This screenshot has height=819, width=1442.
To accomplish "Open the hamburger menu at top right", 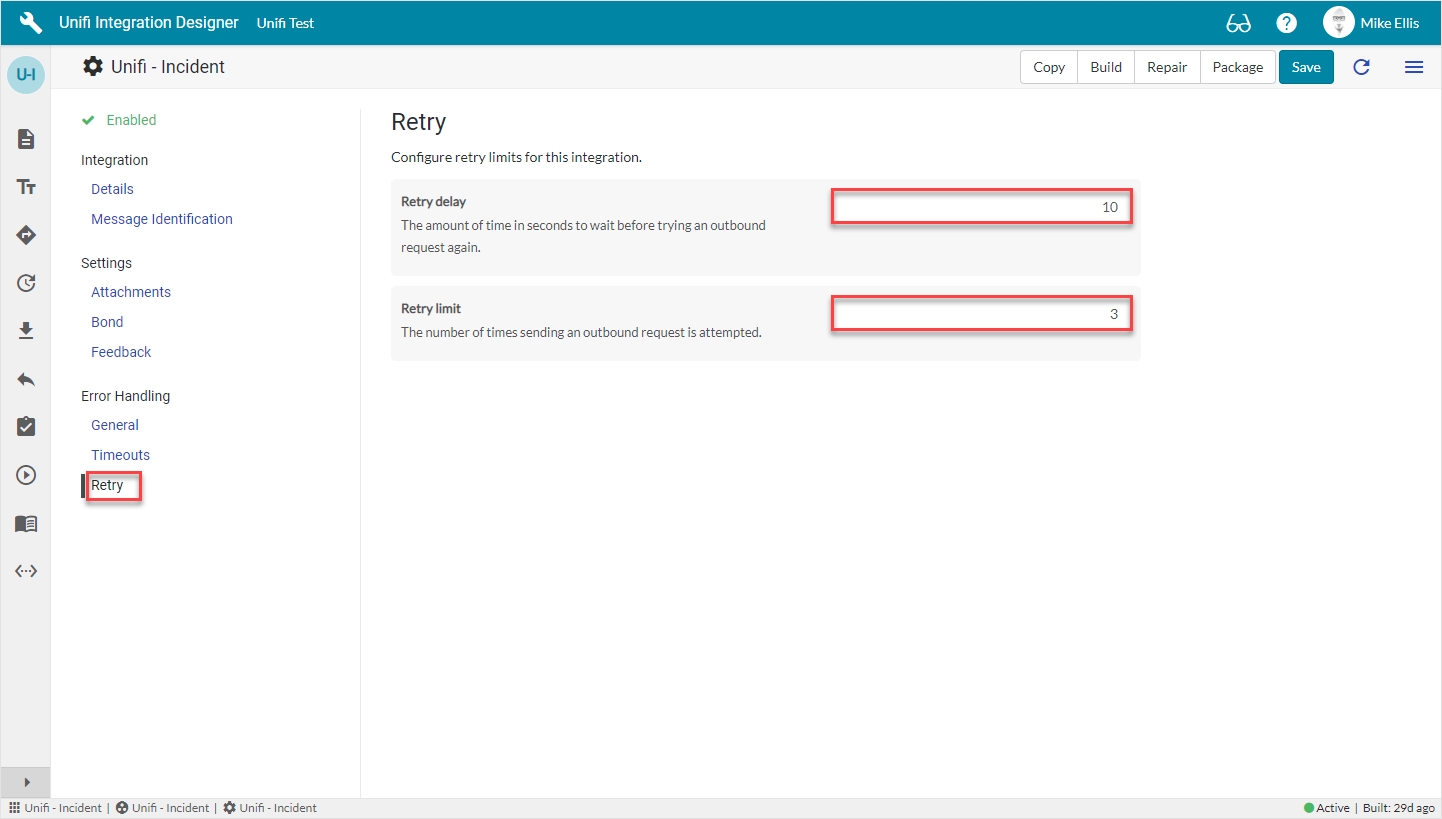I will pyautogui.click(x=1413, y=67).
